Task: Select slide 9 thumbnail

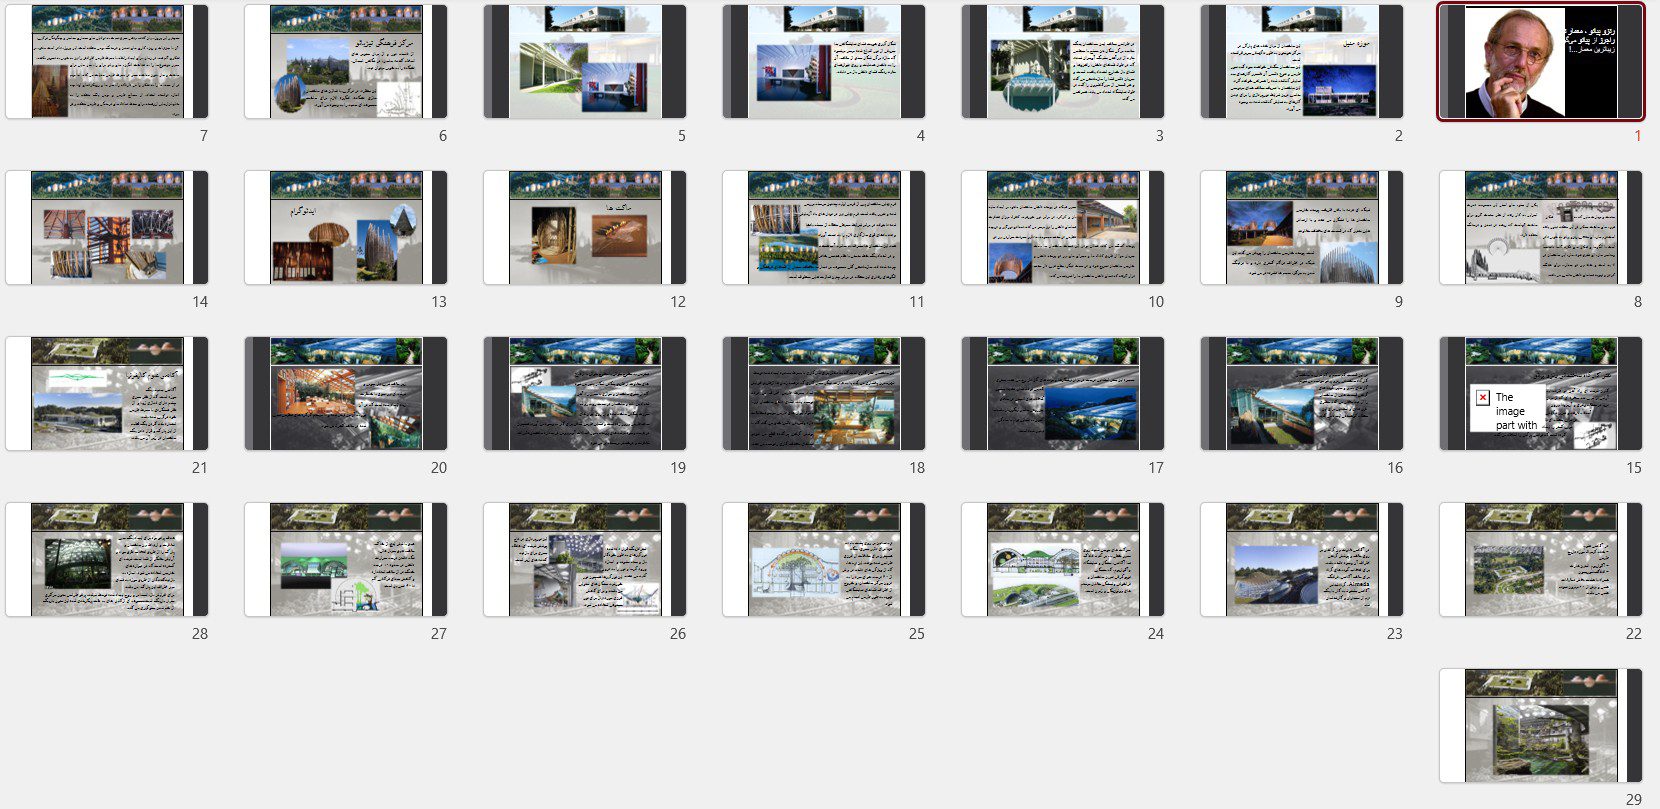Action: (1301, 228)
